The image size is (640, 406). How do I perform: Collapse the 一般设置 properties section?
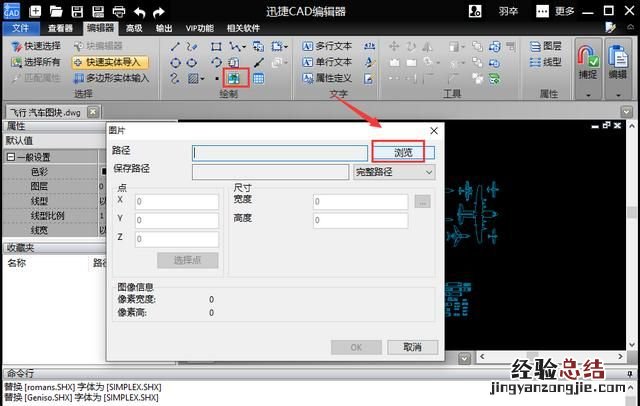point(11,157)
